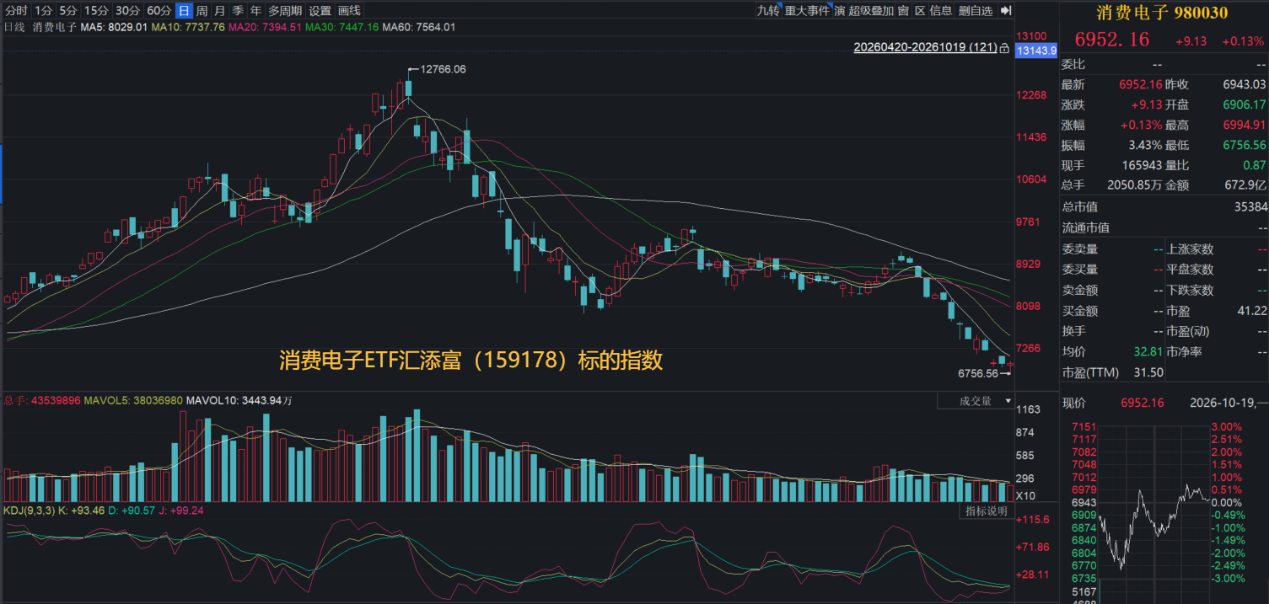Expand the 成交量 indicator dropdown
Viewport: 1269px width, 604px height.
coord(975,401)
